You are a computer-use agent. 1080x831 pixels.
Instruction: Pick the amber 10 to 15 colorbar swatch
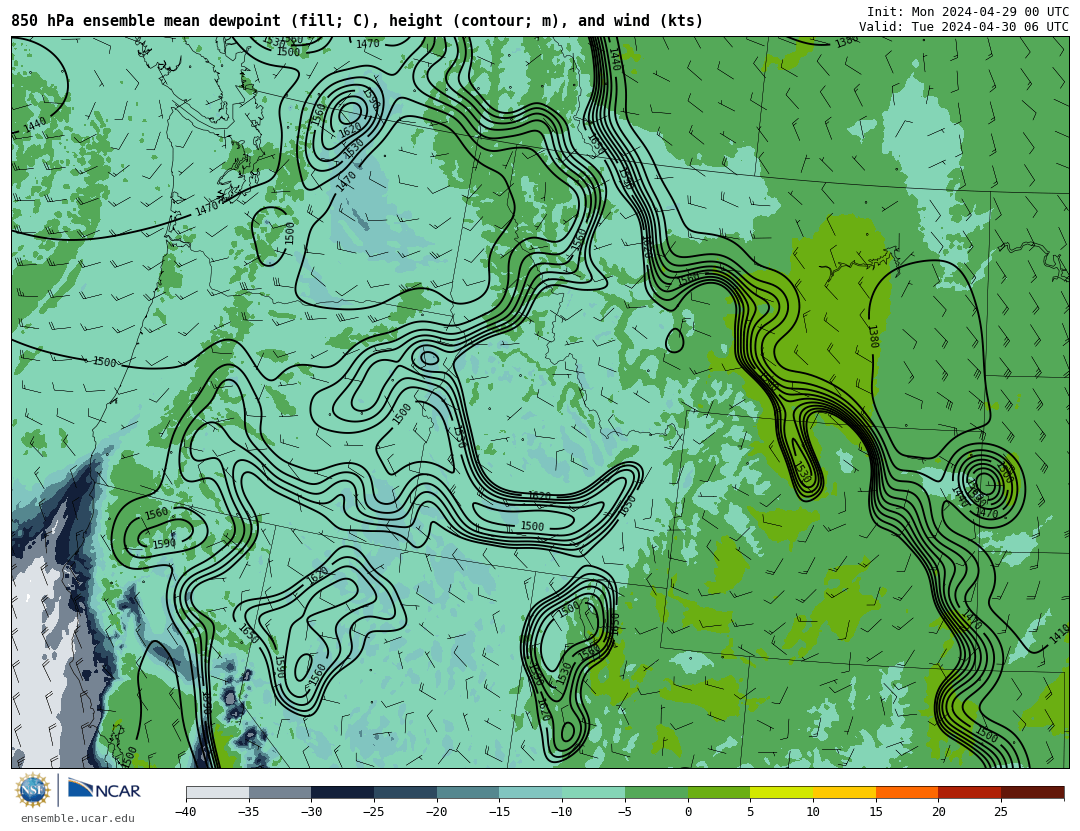844,792
